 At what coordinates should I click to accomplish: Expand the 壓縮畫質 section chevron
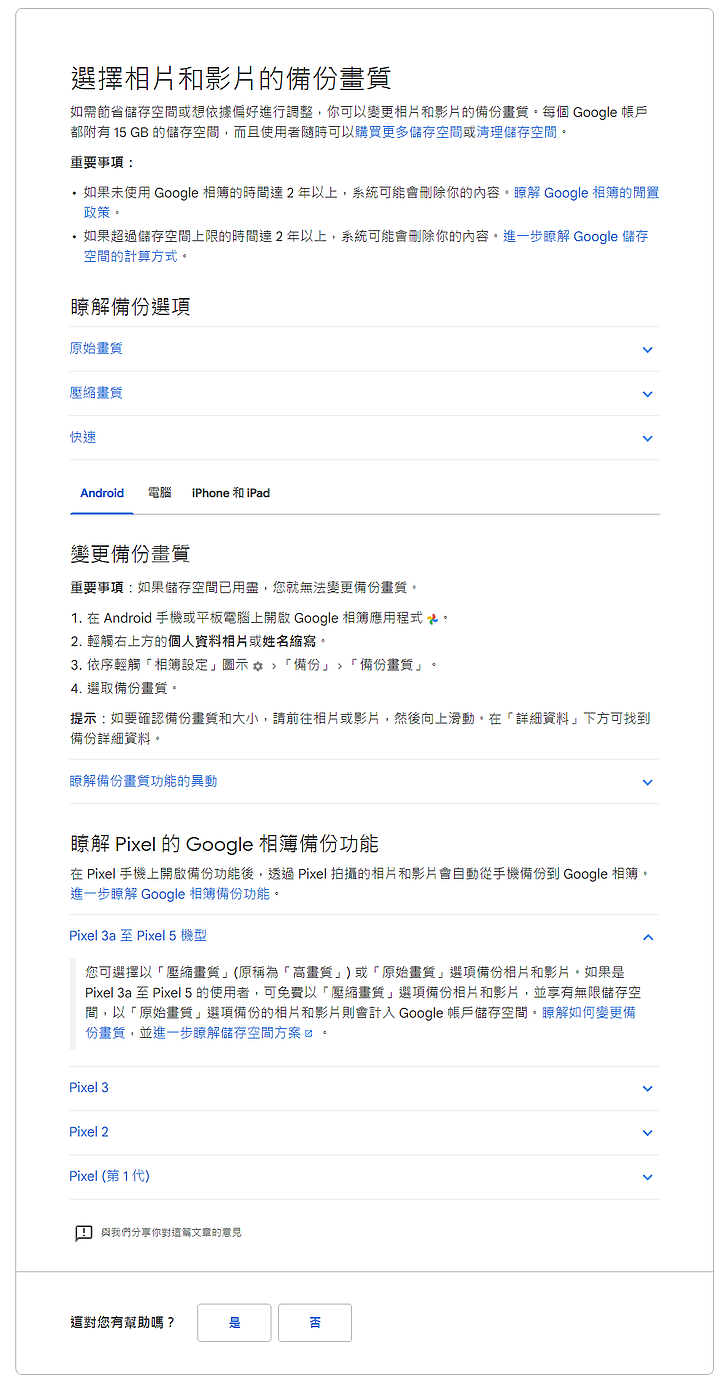coord(647,394)
